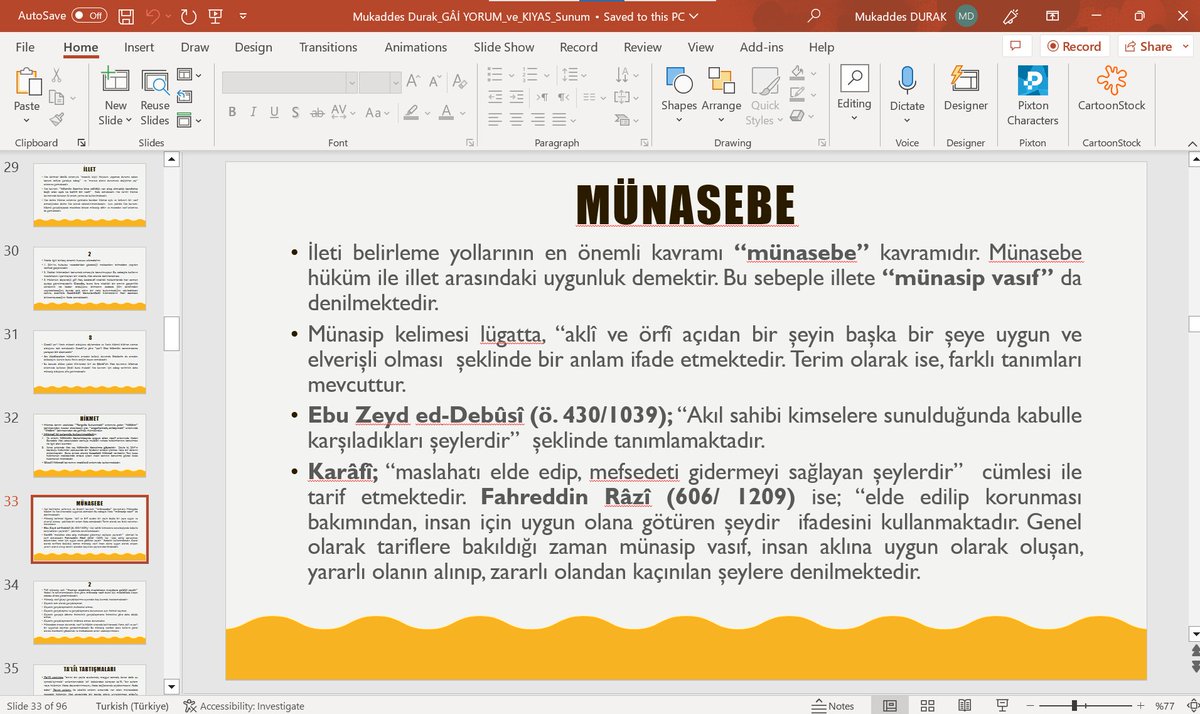
Task: Toggle Bold formatting
Action: [232, 112]
